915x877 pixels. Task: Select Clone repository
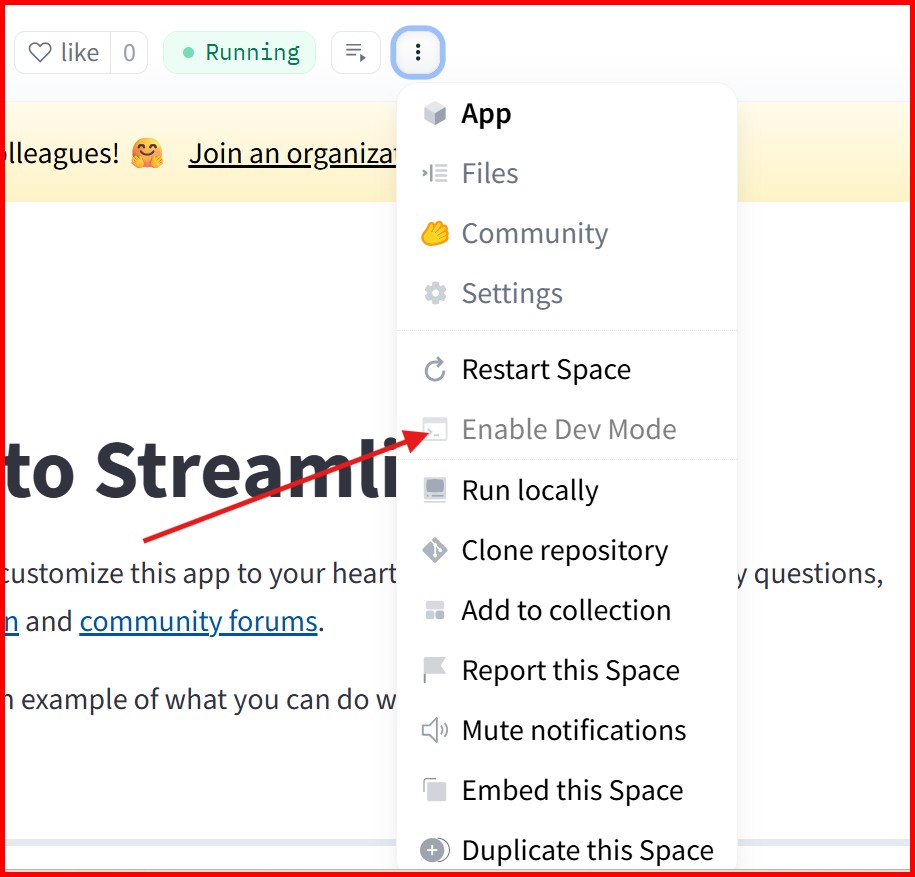[567, 550]
